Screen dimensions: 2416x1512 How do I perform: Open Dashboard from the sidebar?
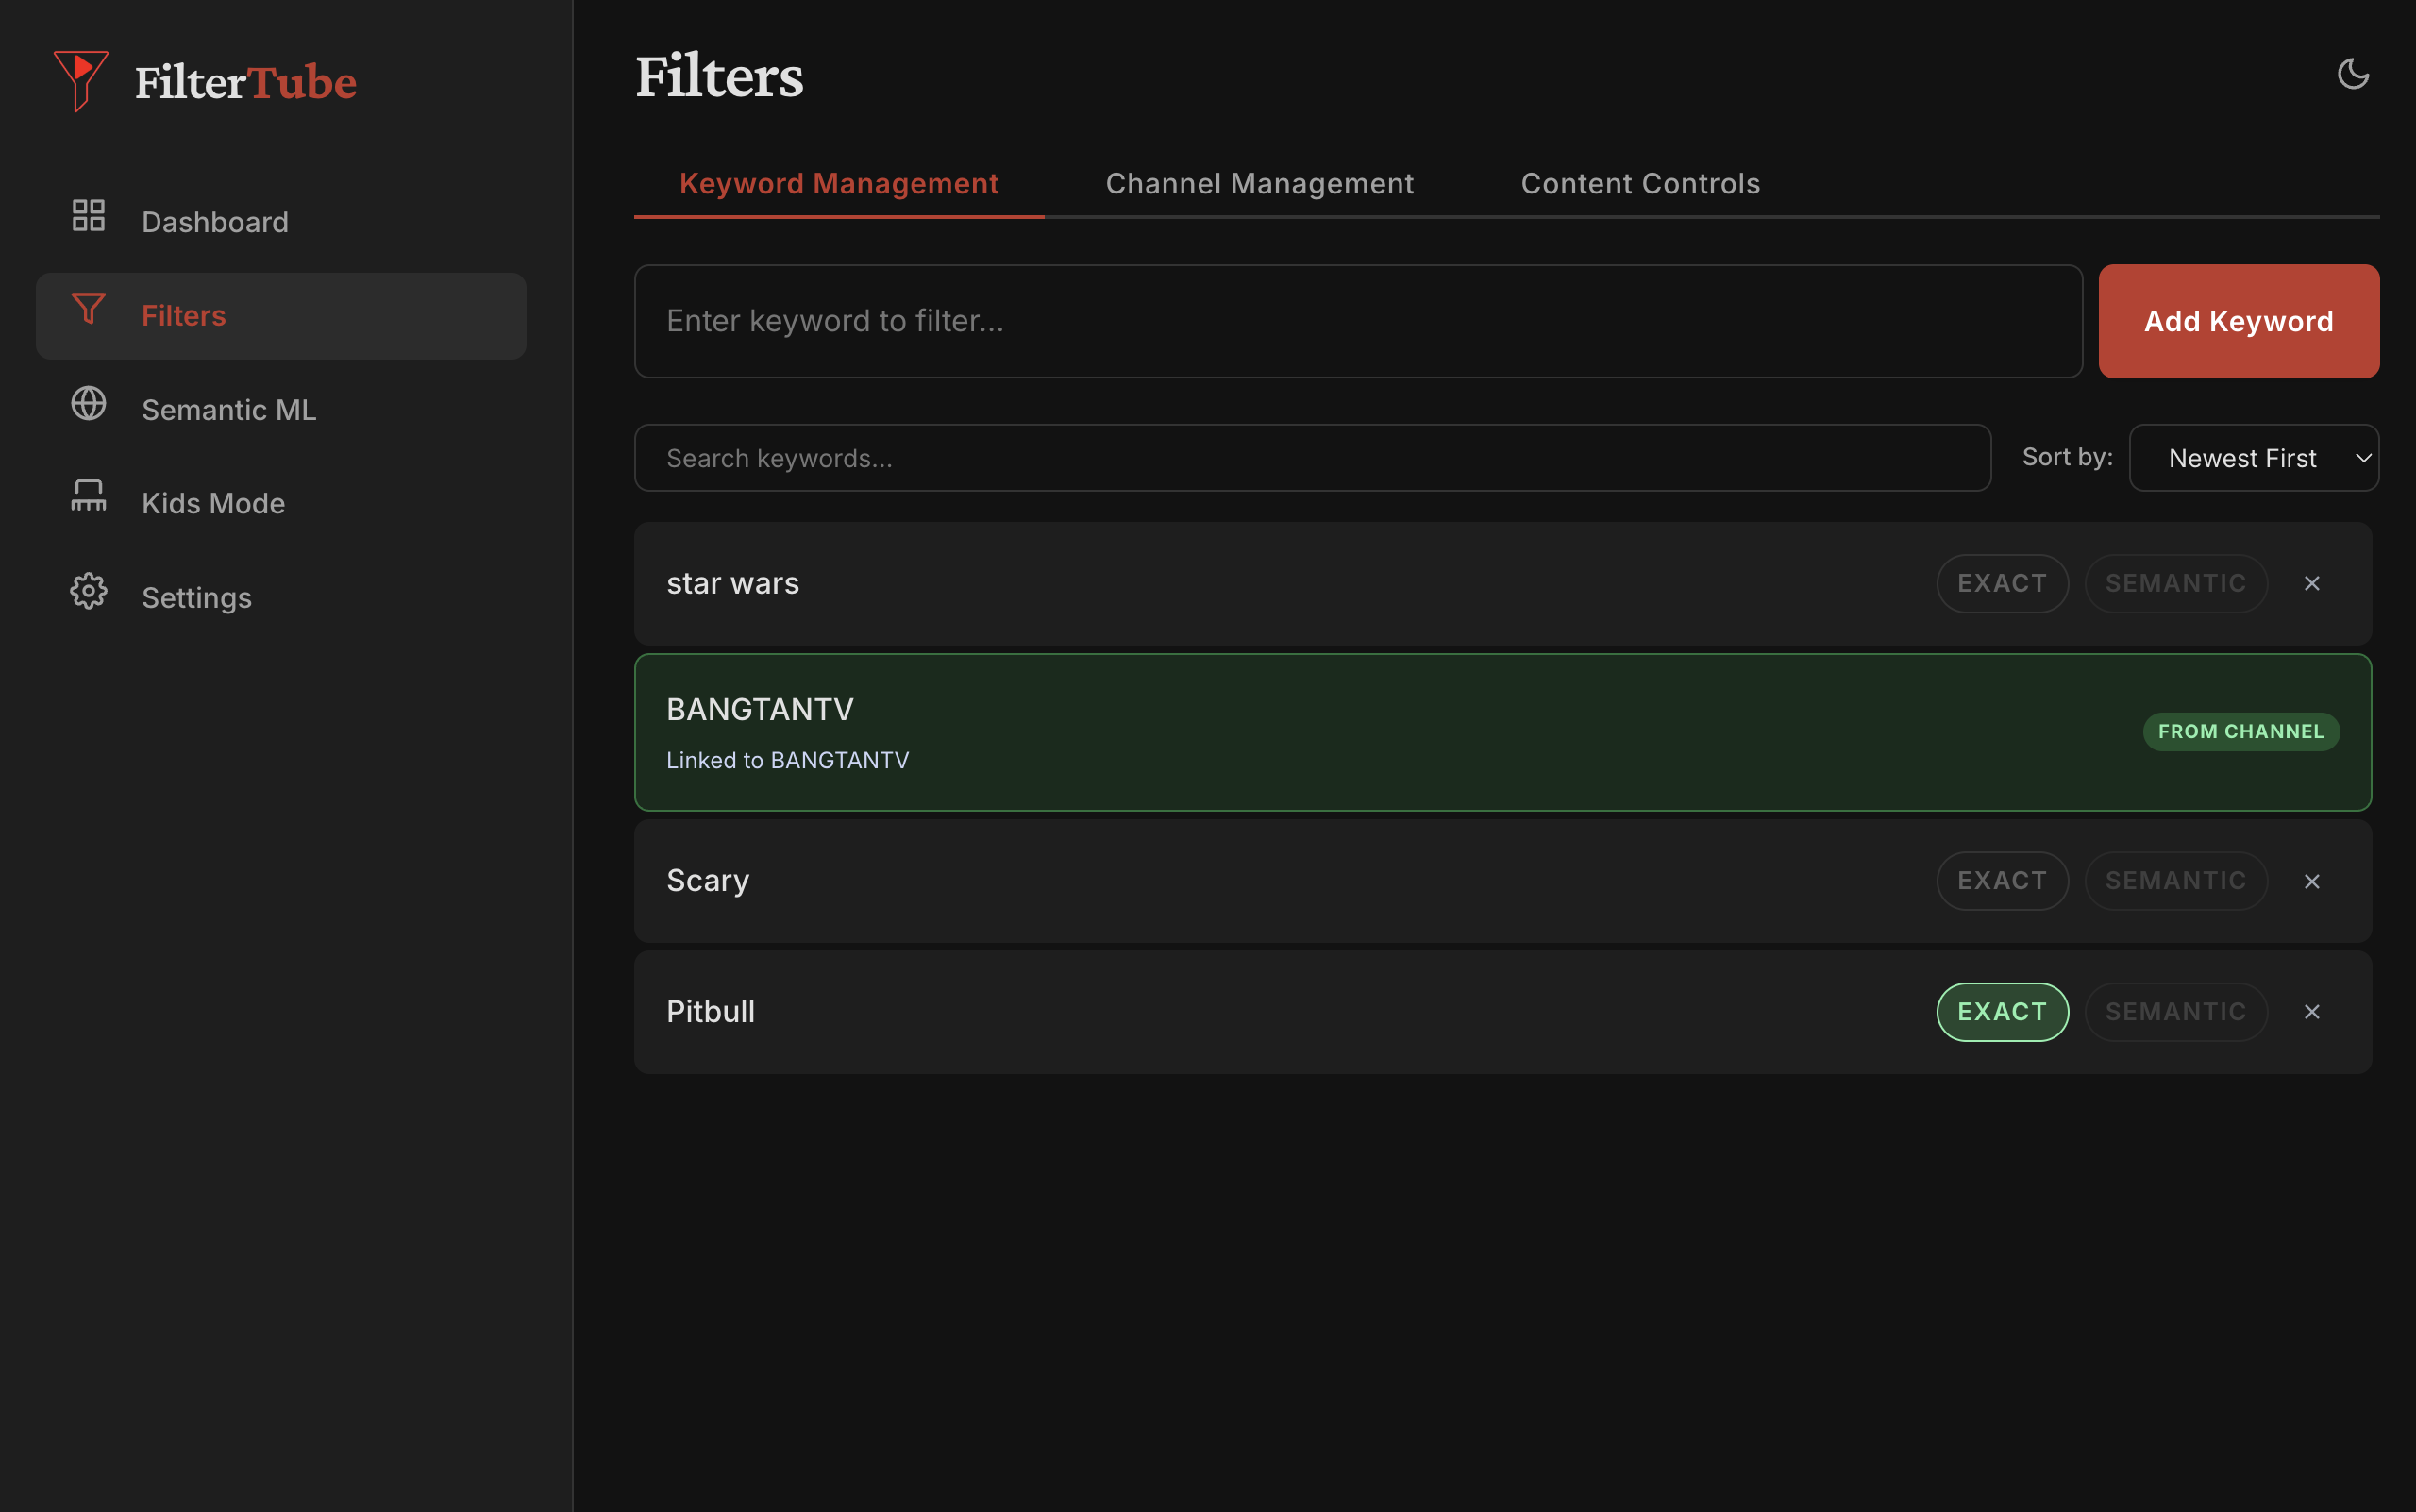coord(215,221)
